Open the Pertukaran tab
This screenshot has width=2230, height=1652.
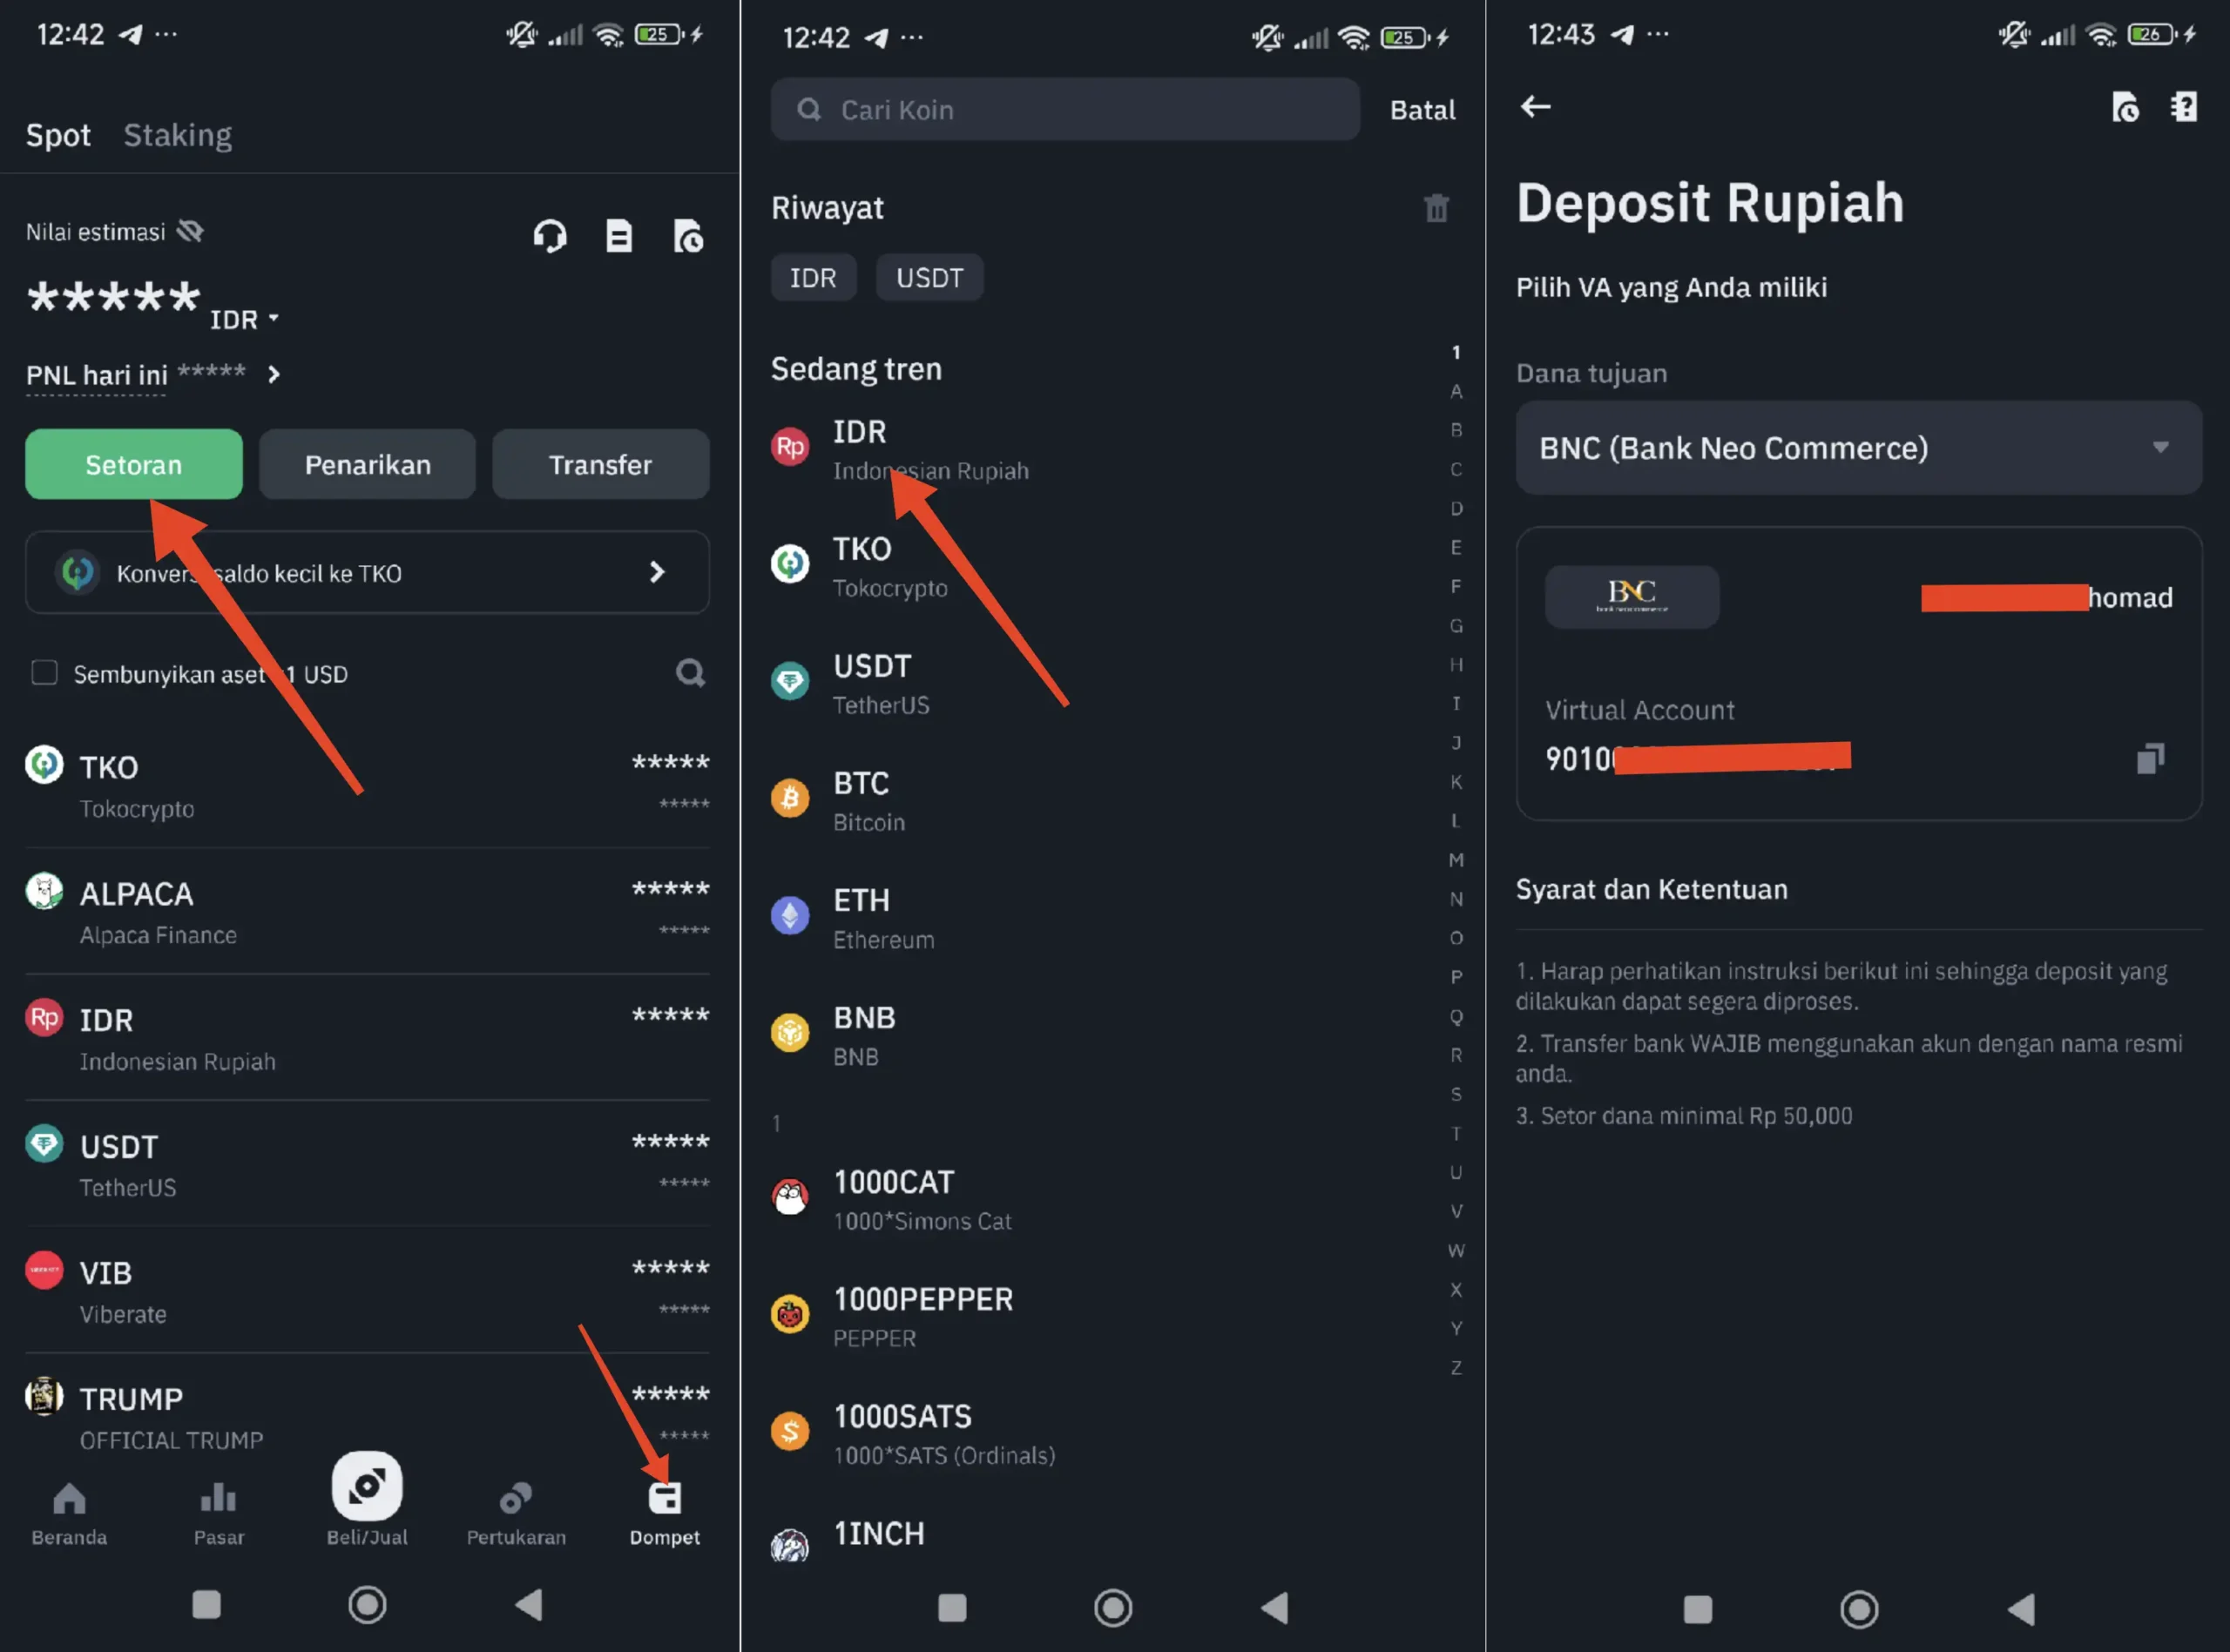(516, 1513)
